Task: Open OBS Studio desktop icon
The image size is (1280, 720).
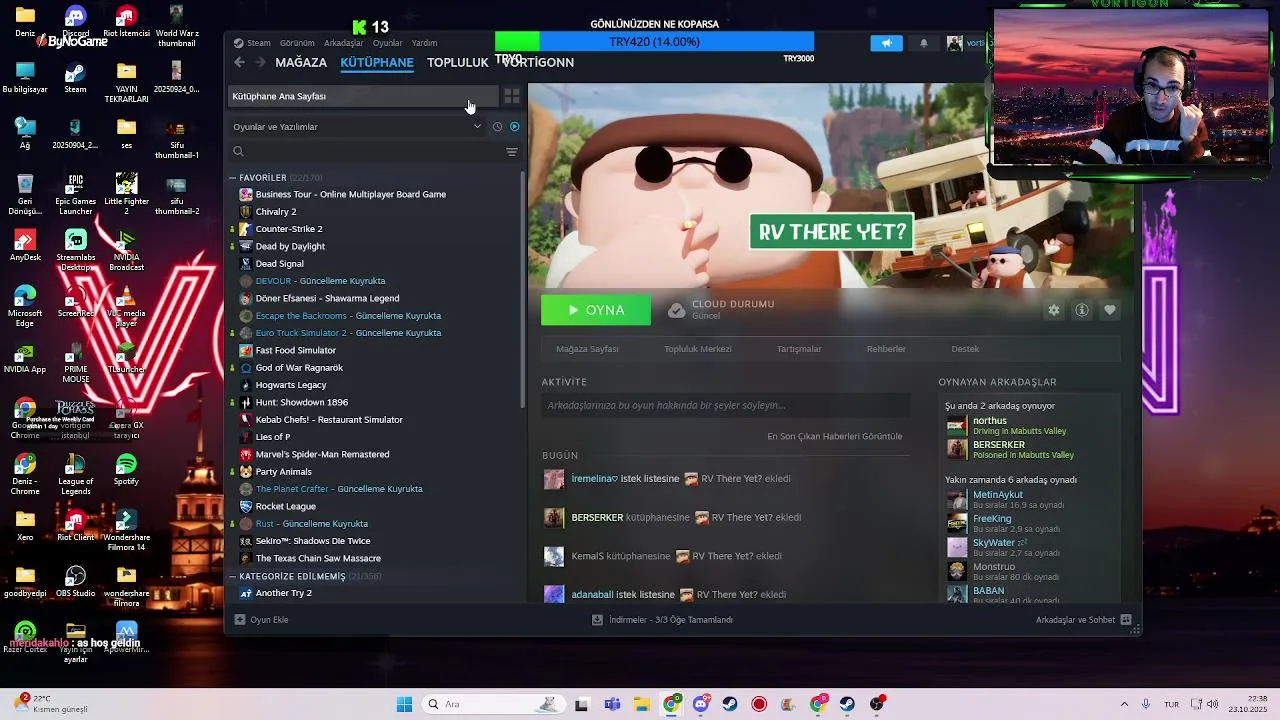Action: pos(75,582)
